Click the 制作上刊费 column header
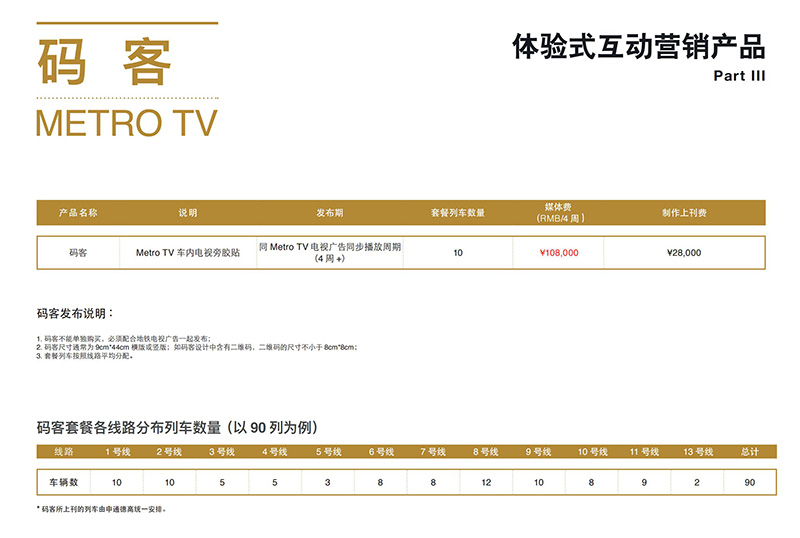Image resolution: width=800 pixels, height=538 pixels. [684, 213]
